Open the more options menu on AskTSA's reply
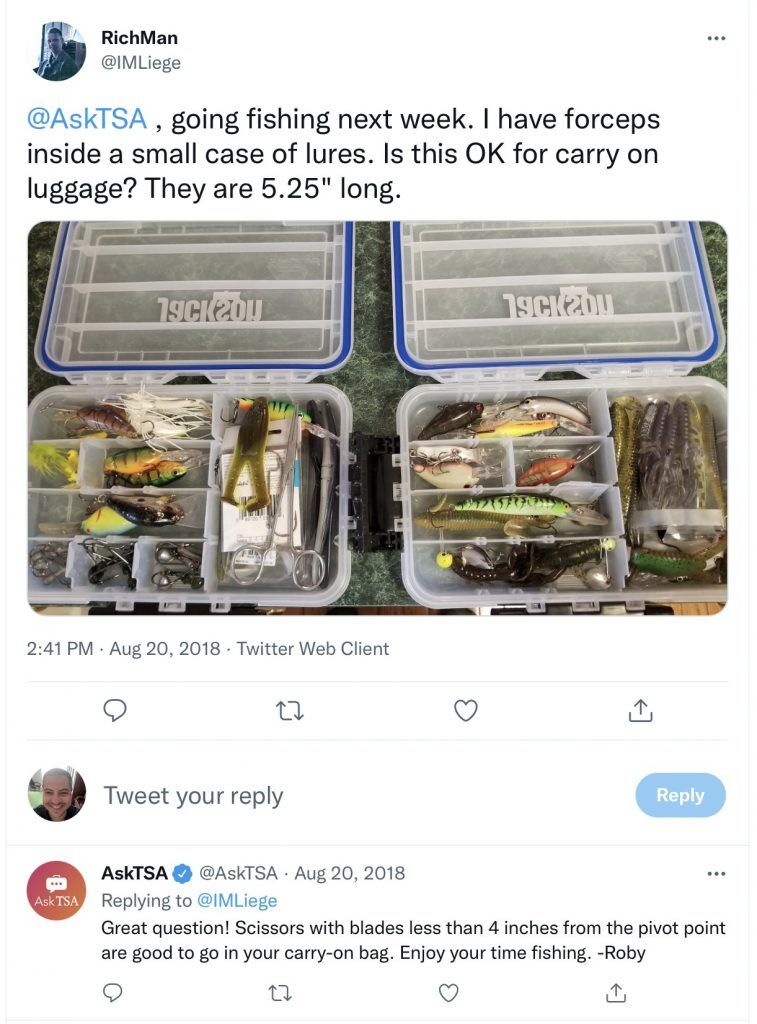This screenshot has width=757, height=1024. [716, 873]
